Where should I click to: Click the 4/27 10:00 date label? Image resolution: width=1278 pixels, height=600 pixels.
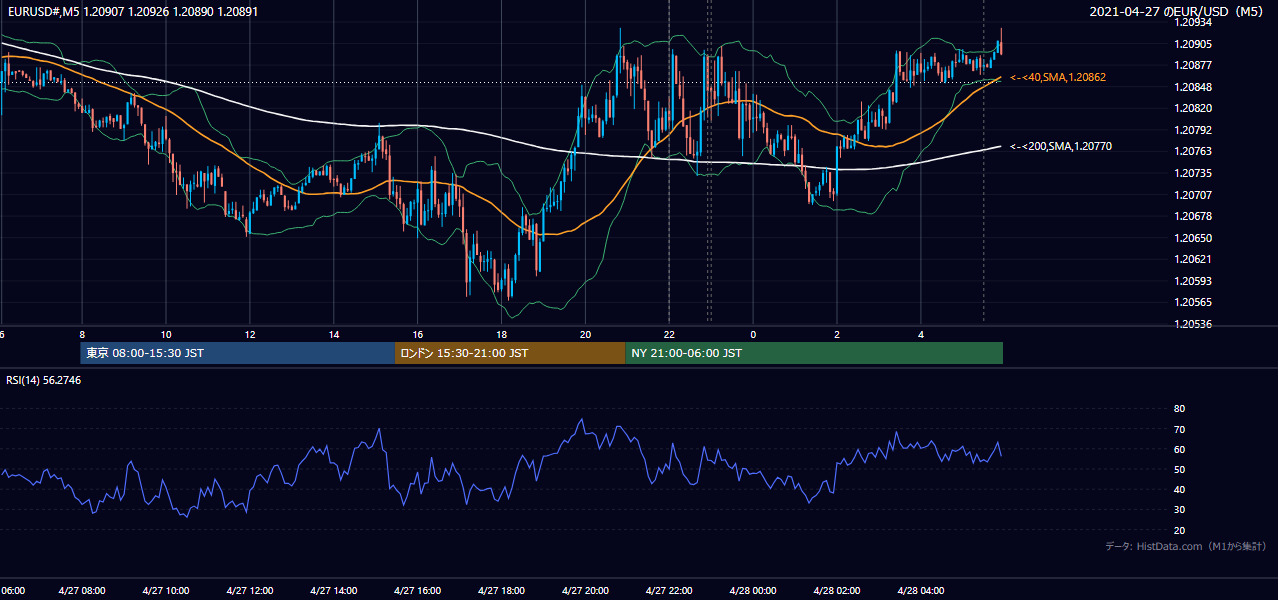[166, 590]
